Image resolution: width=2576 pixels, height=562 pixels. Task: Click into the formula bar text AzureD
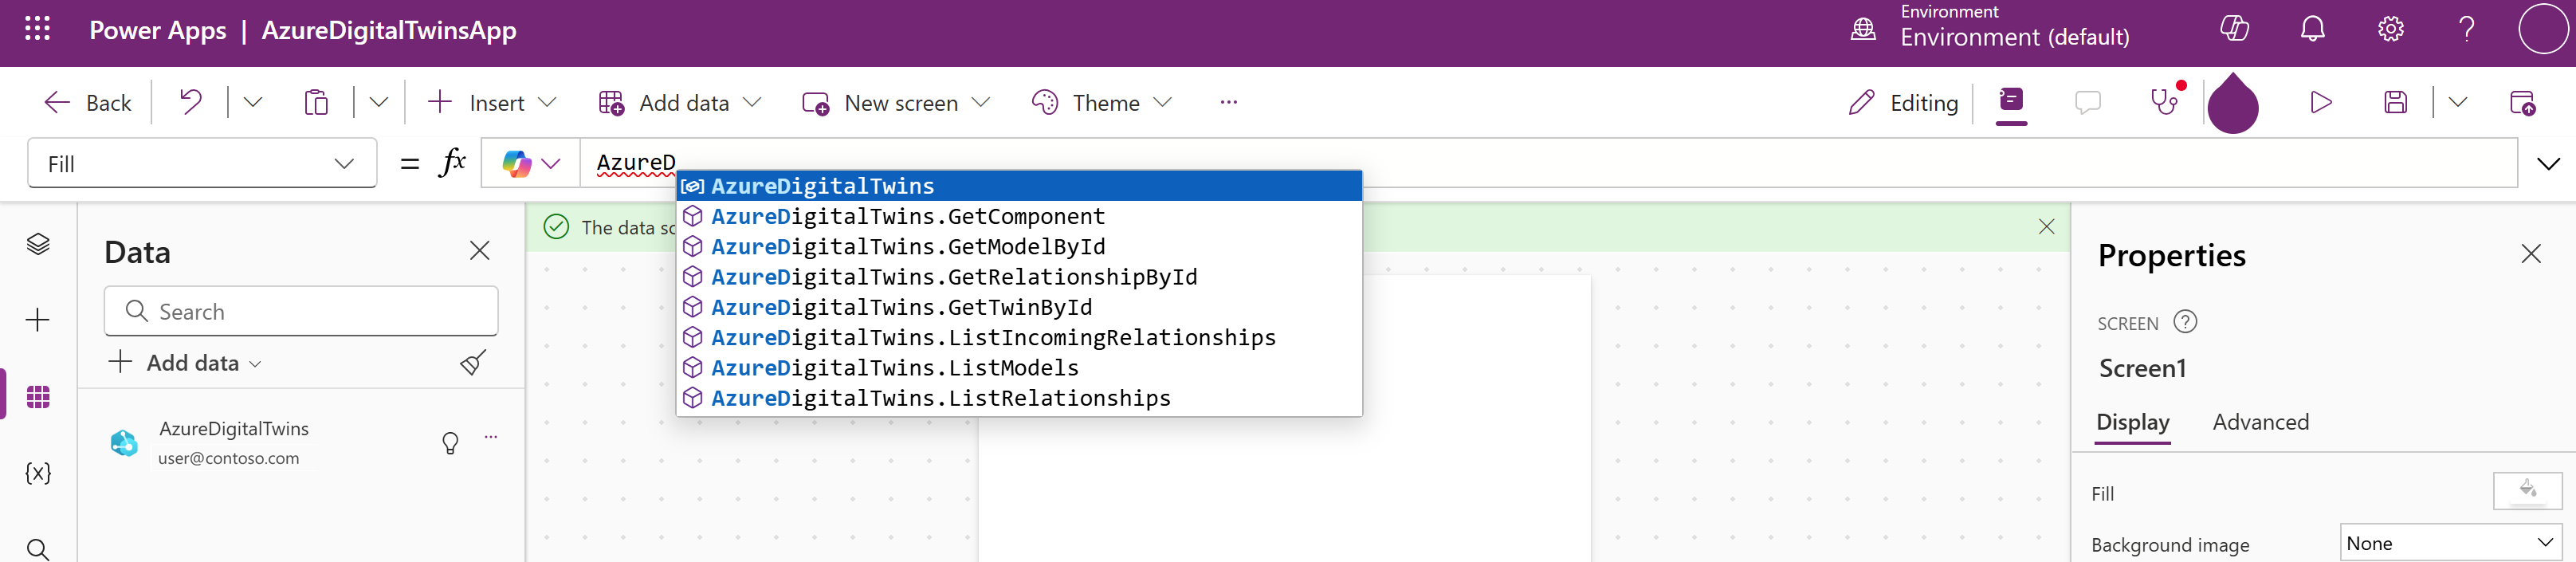[x=636, y=162]
